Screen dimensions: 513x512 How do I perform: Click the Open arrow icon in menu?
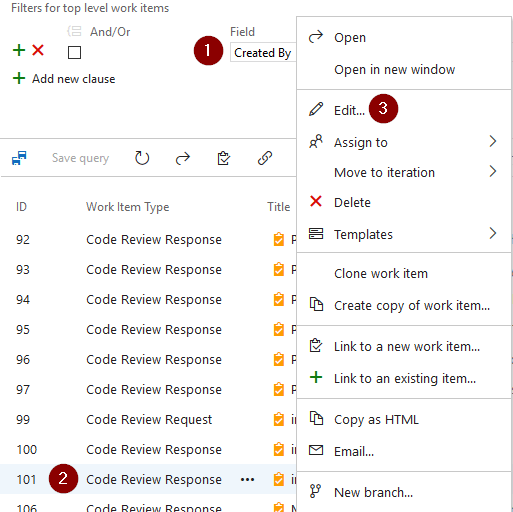click(316, 37)
